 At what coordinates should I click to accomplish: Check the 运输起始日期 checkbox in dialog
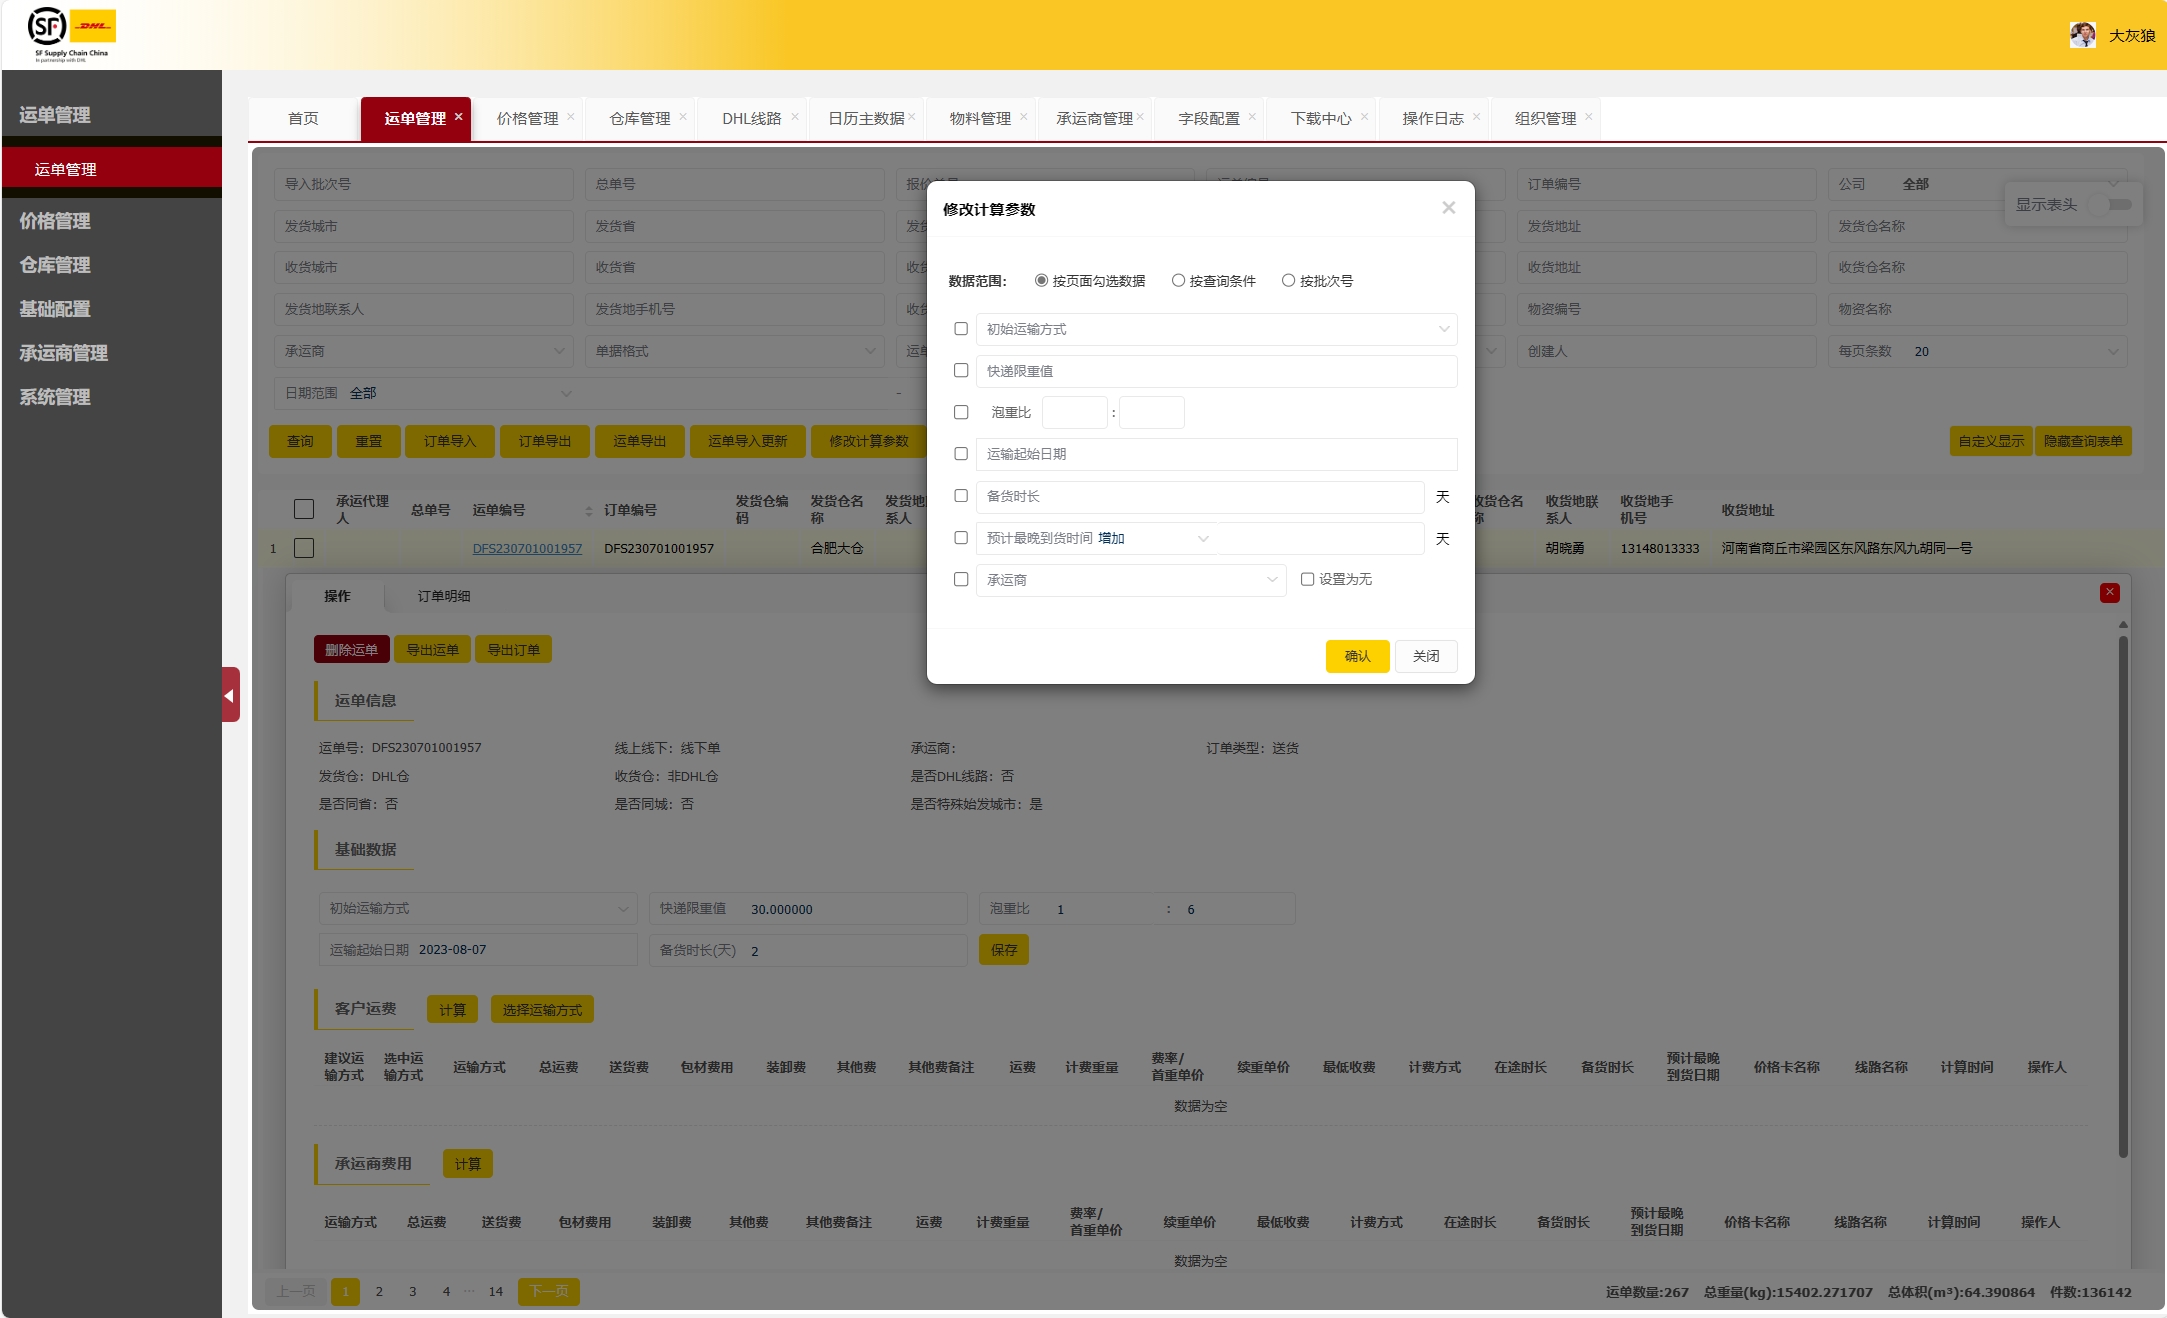pyautogui.click(x=961, y=454)
